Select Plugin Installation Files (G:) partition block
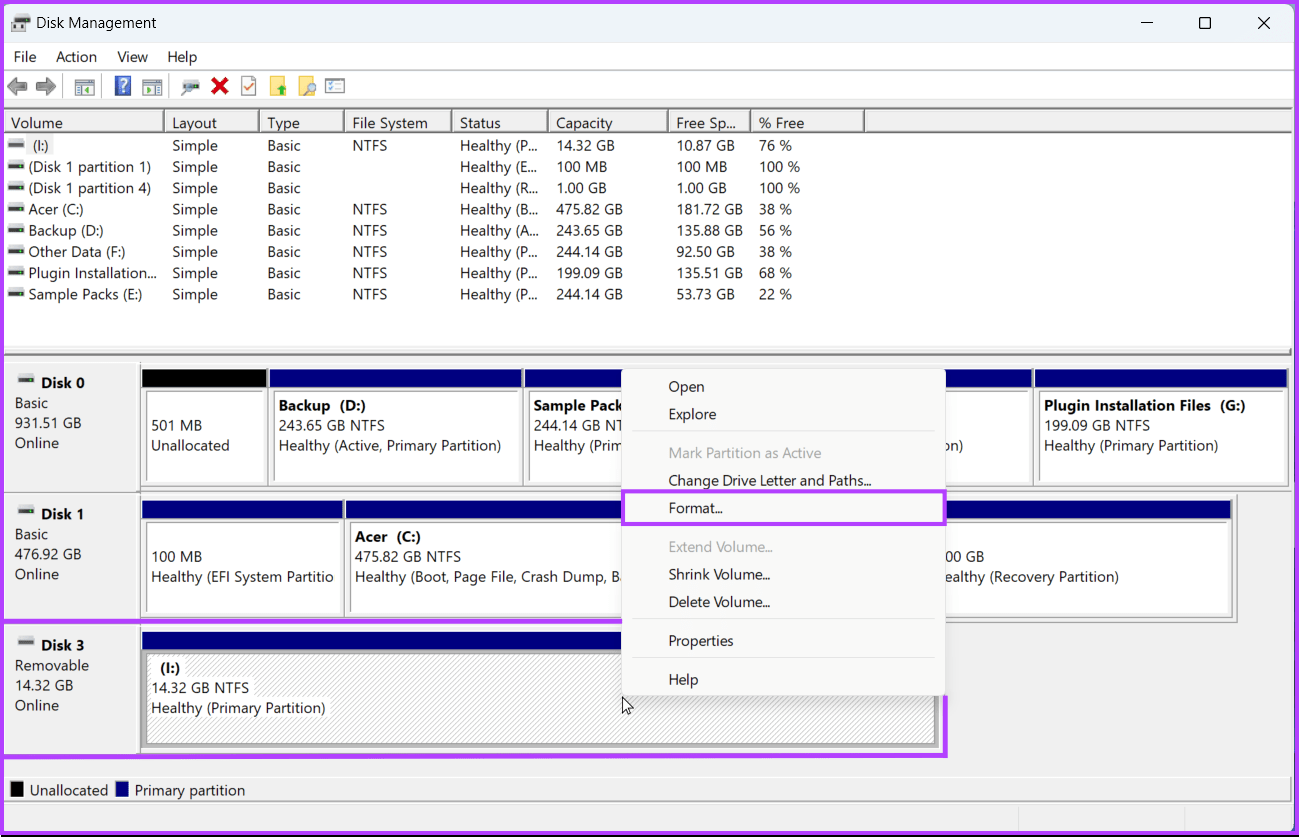This screenshot has width=1299, height=837. pos(1160,427)
